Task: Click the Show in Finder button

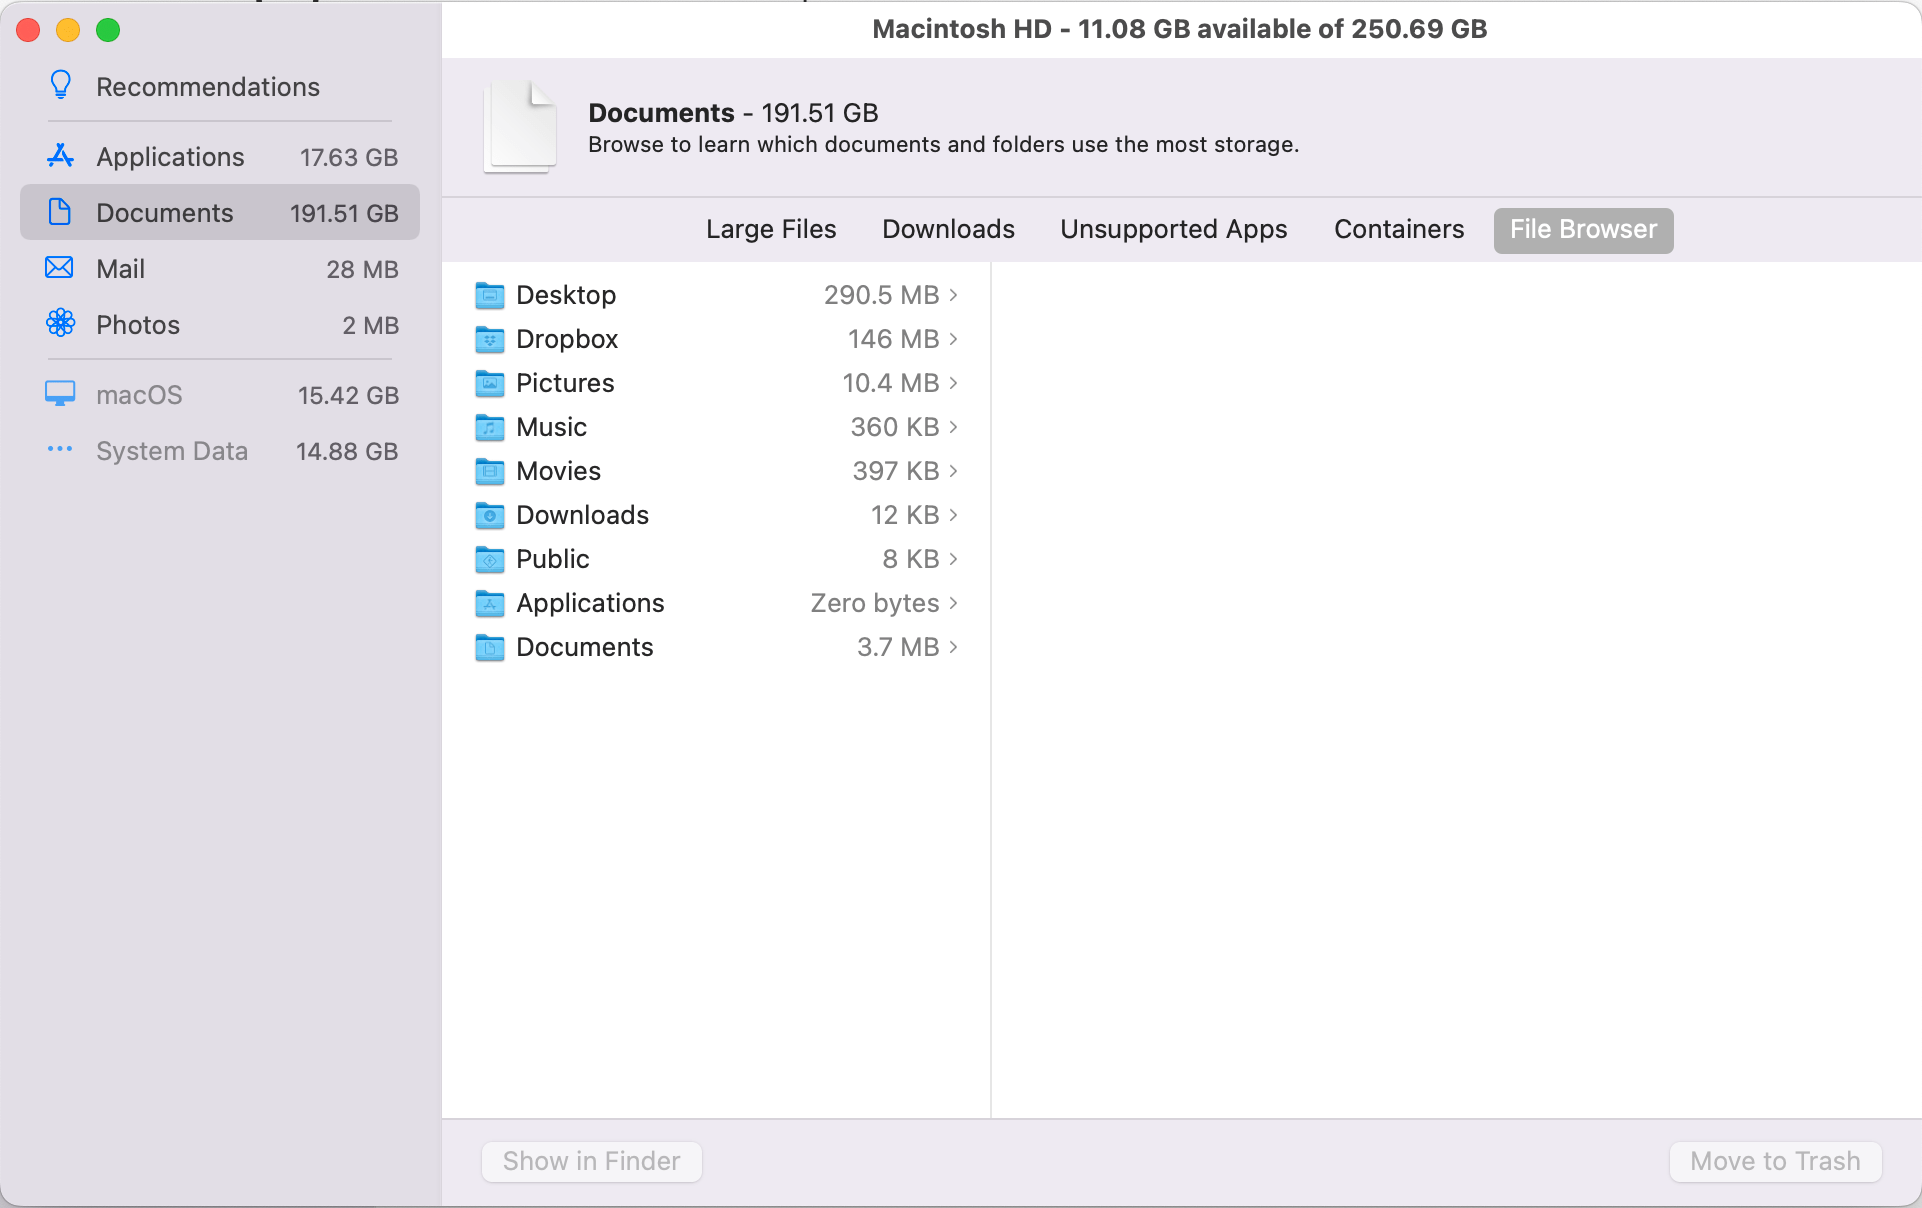Action: [591, 1161]
